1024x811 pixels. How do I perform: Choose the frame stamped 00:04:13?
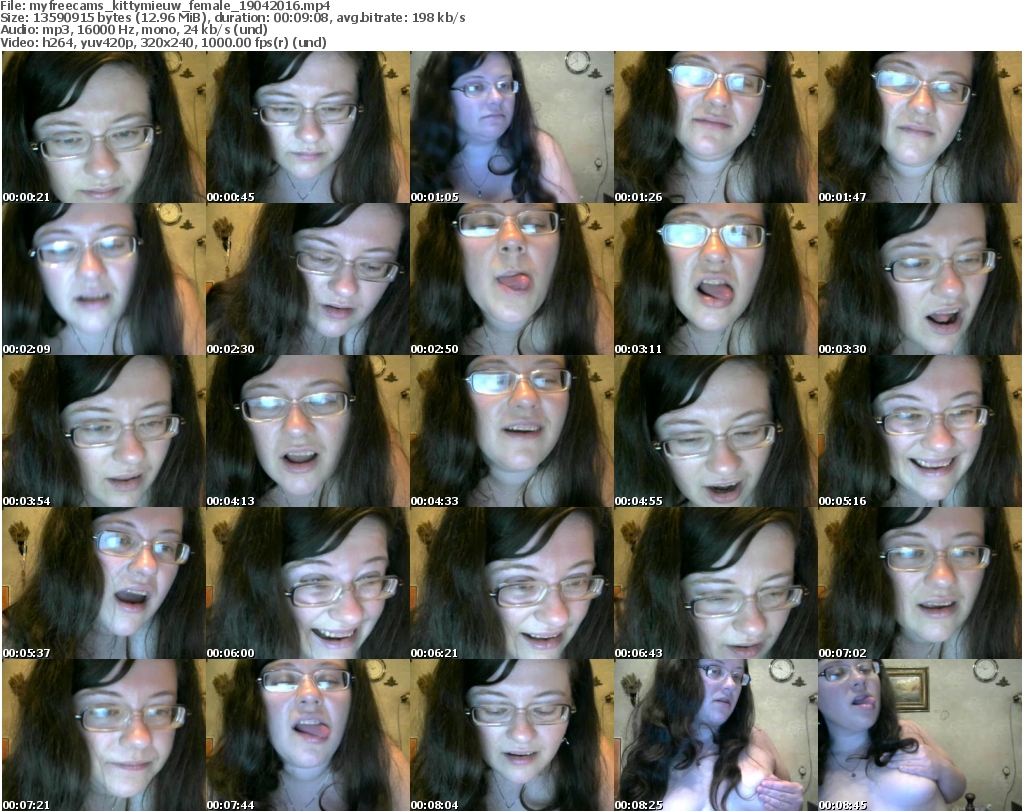[x=308, y=432]
